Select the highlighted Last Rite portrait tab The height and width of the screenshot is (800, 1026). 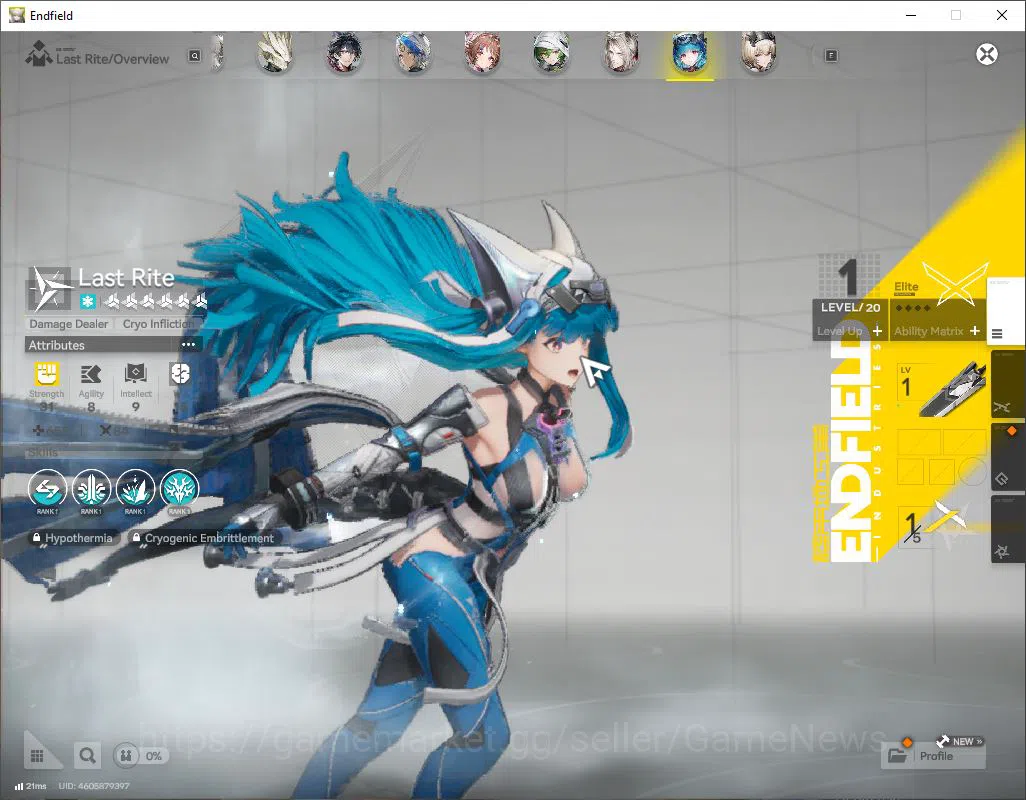click(x=690, y=54)
